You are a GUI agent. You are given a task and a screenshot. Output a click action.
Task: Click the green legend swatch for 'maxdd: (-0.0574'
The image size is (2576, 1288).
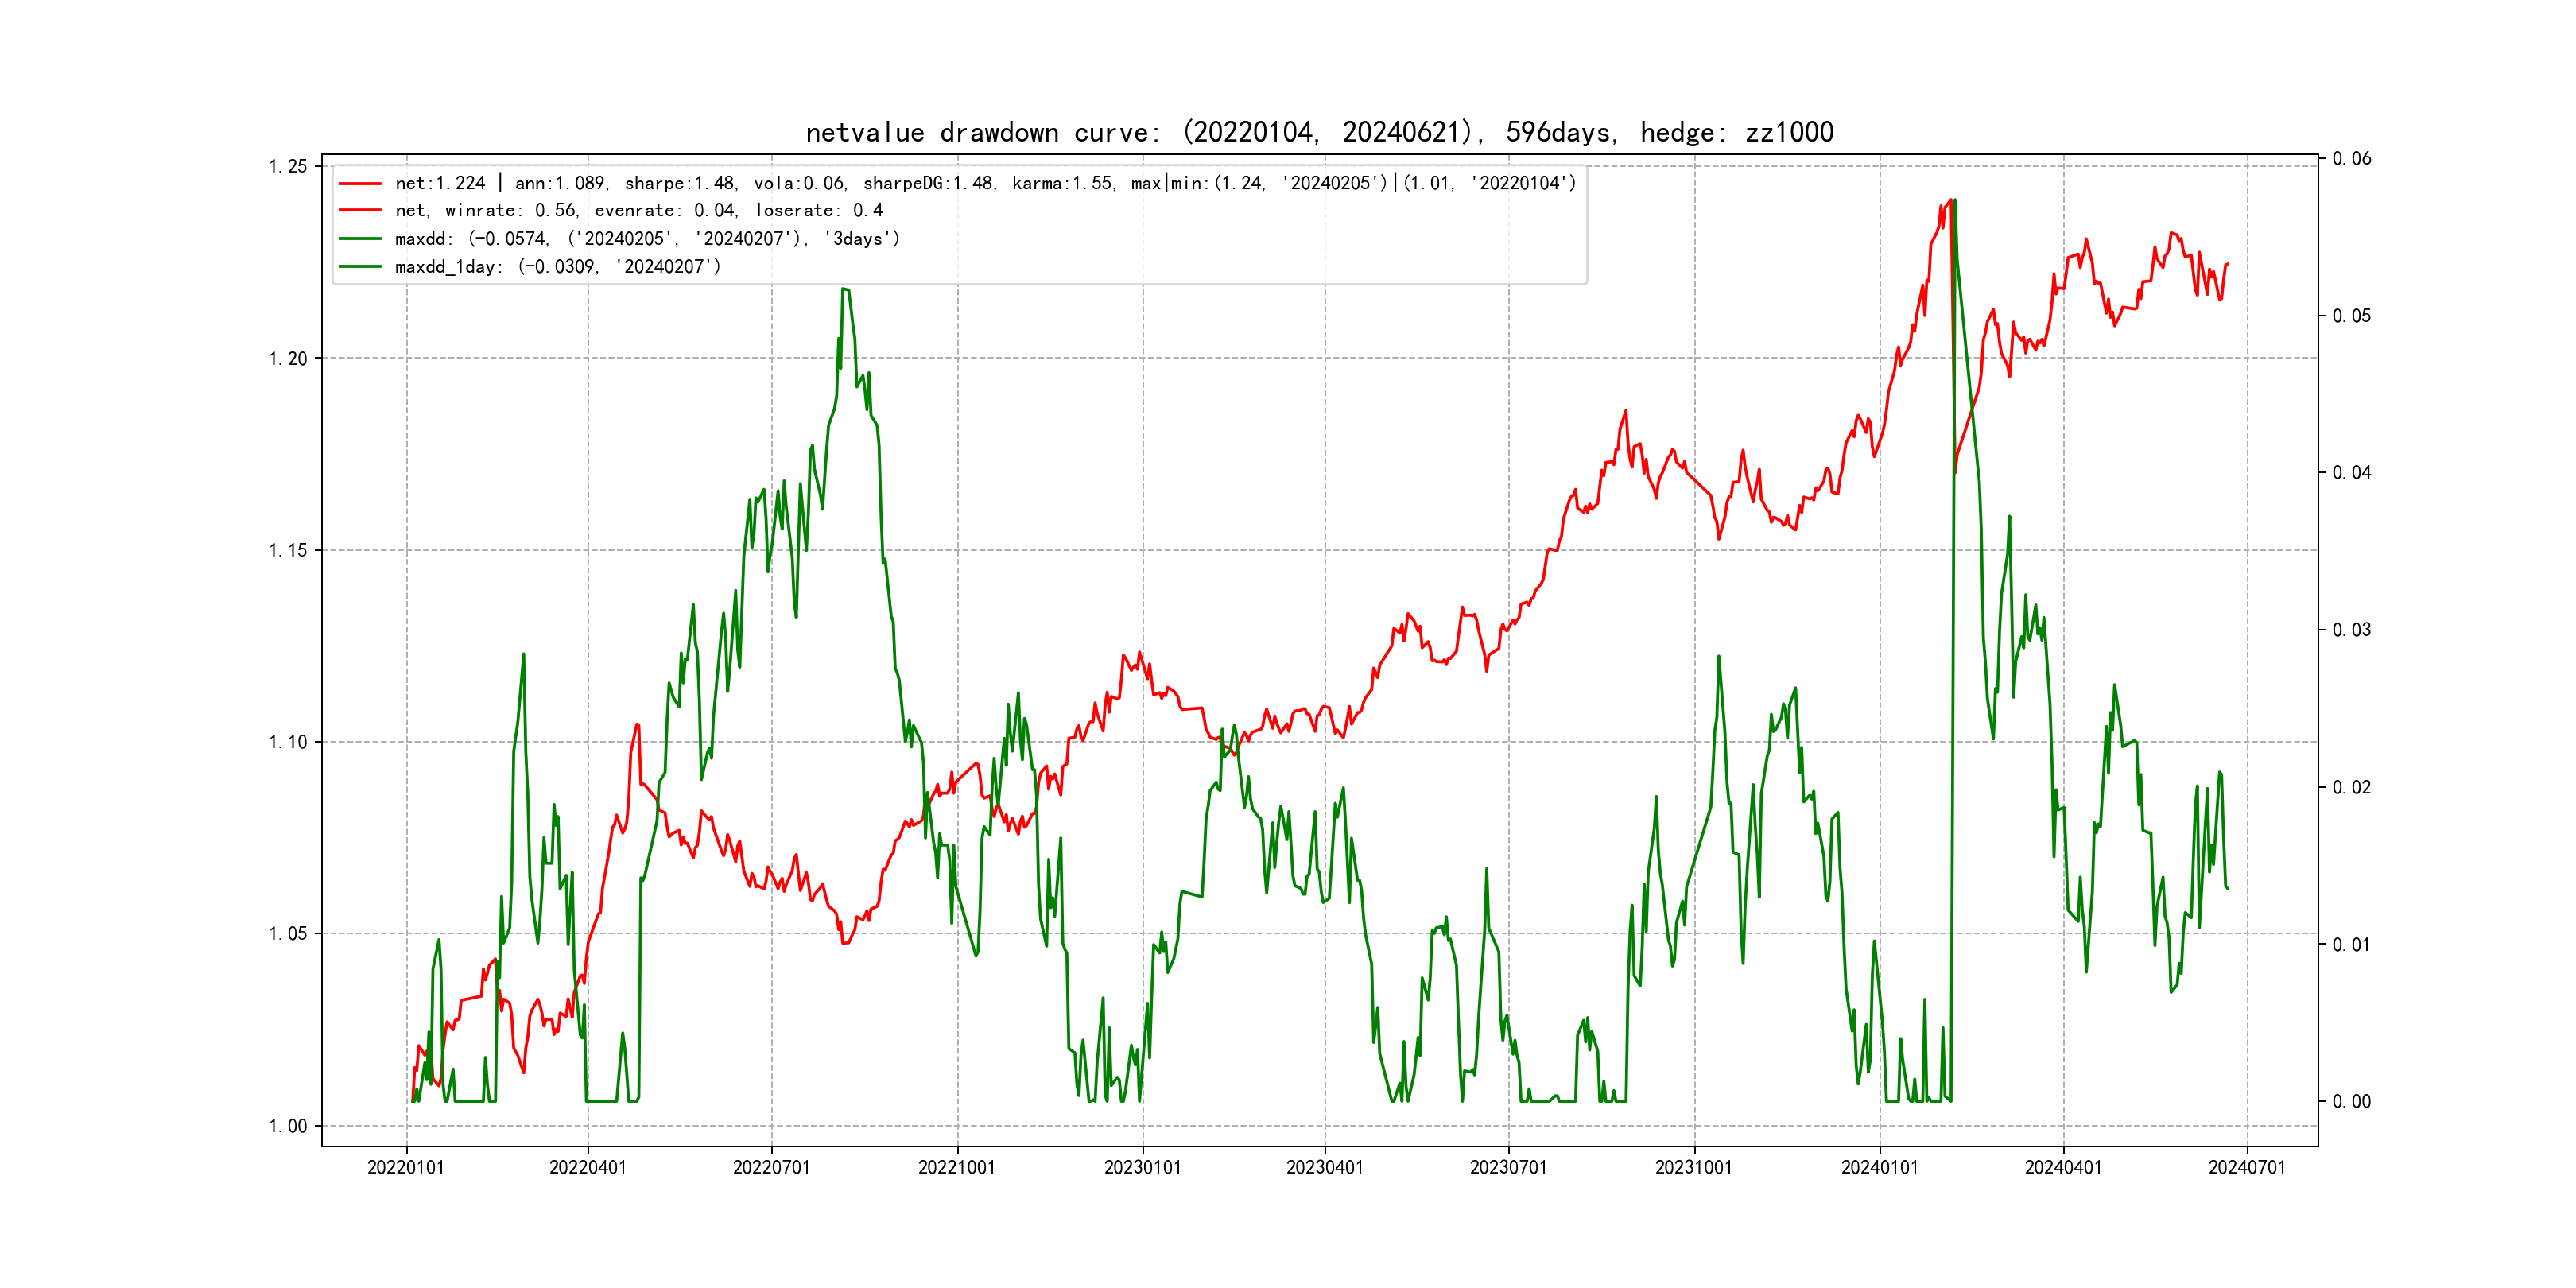360,239
